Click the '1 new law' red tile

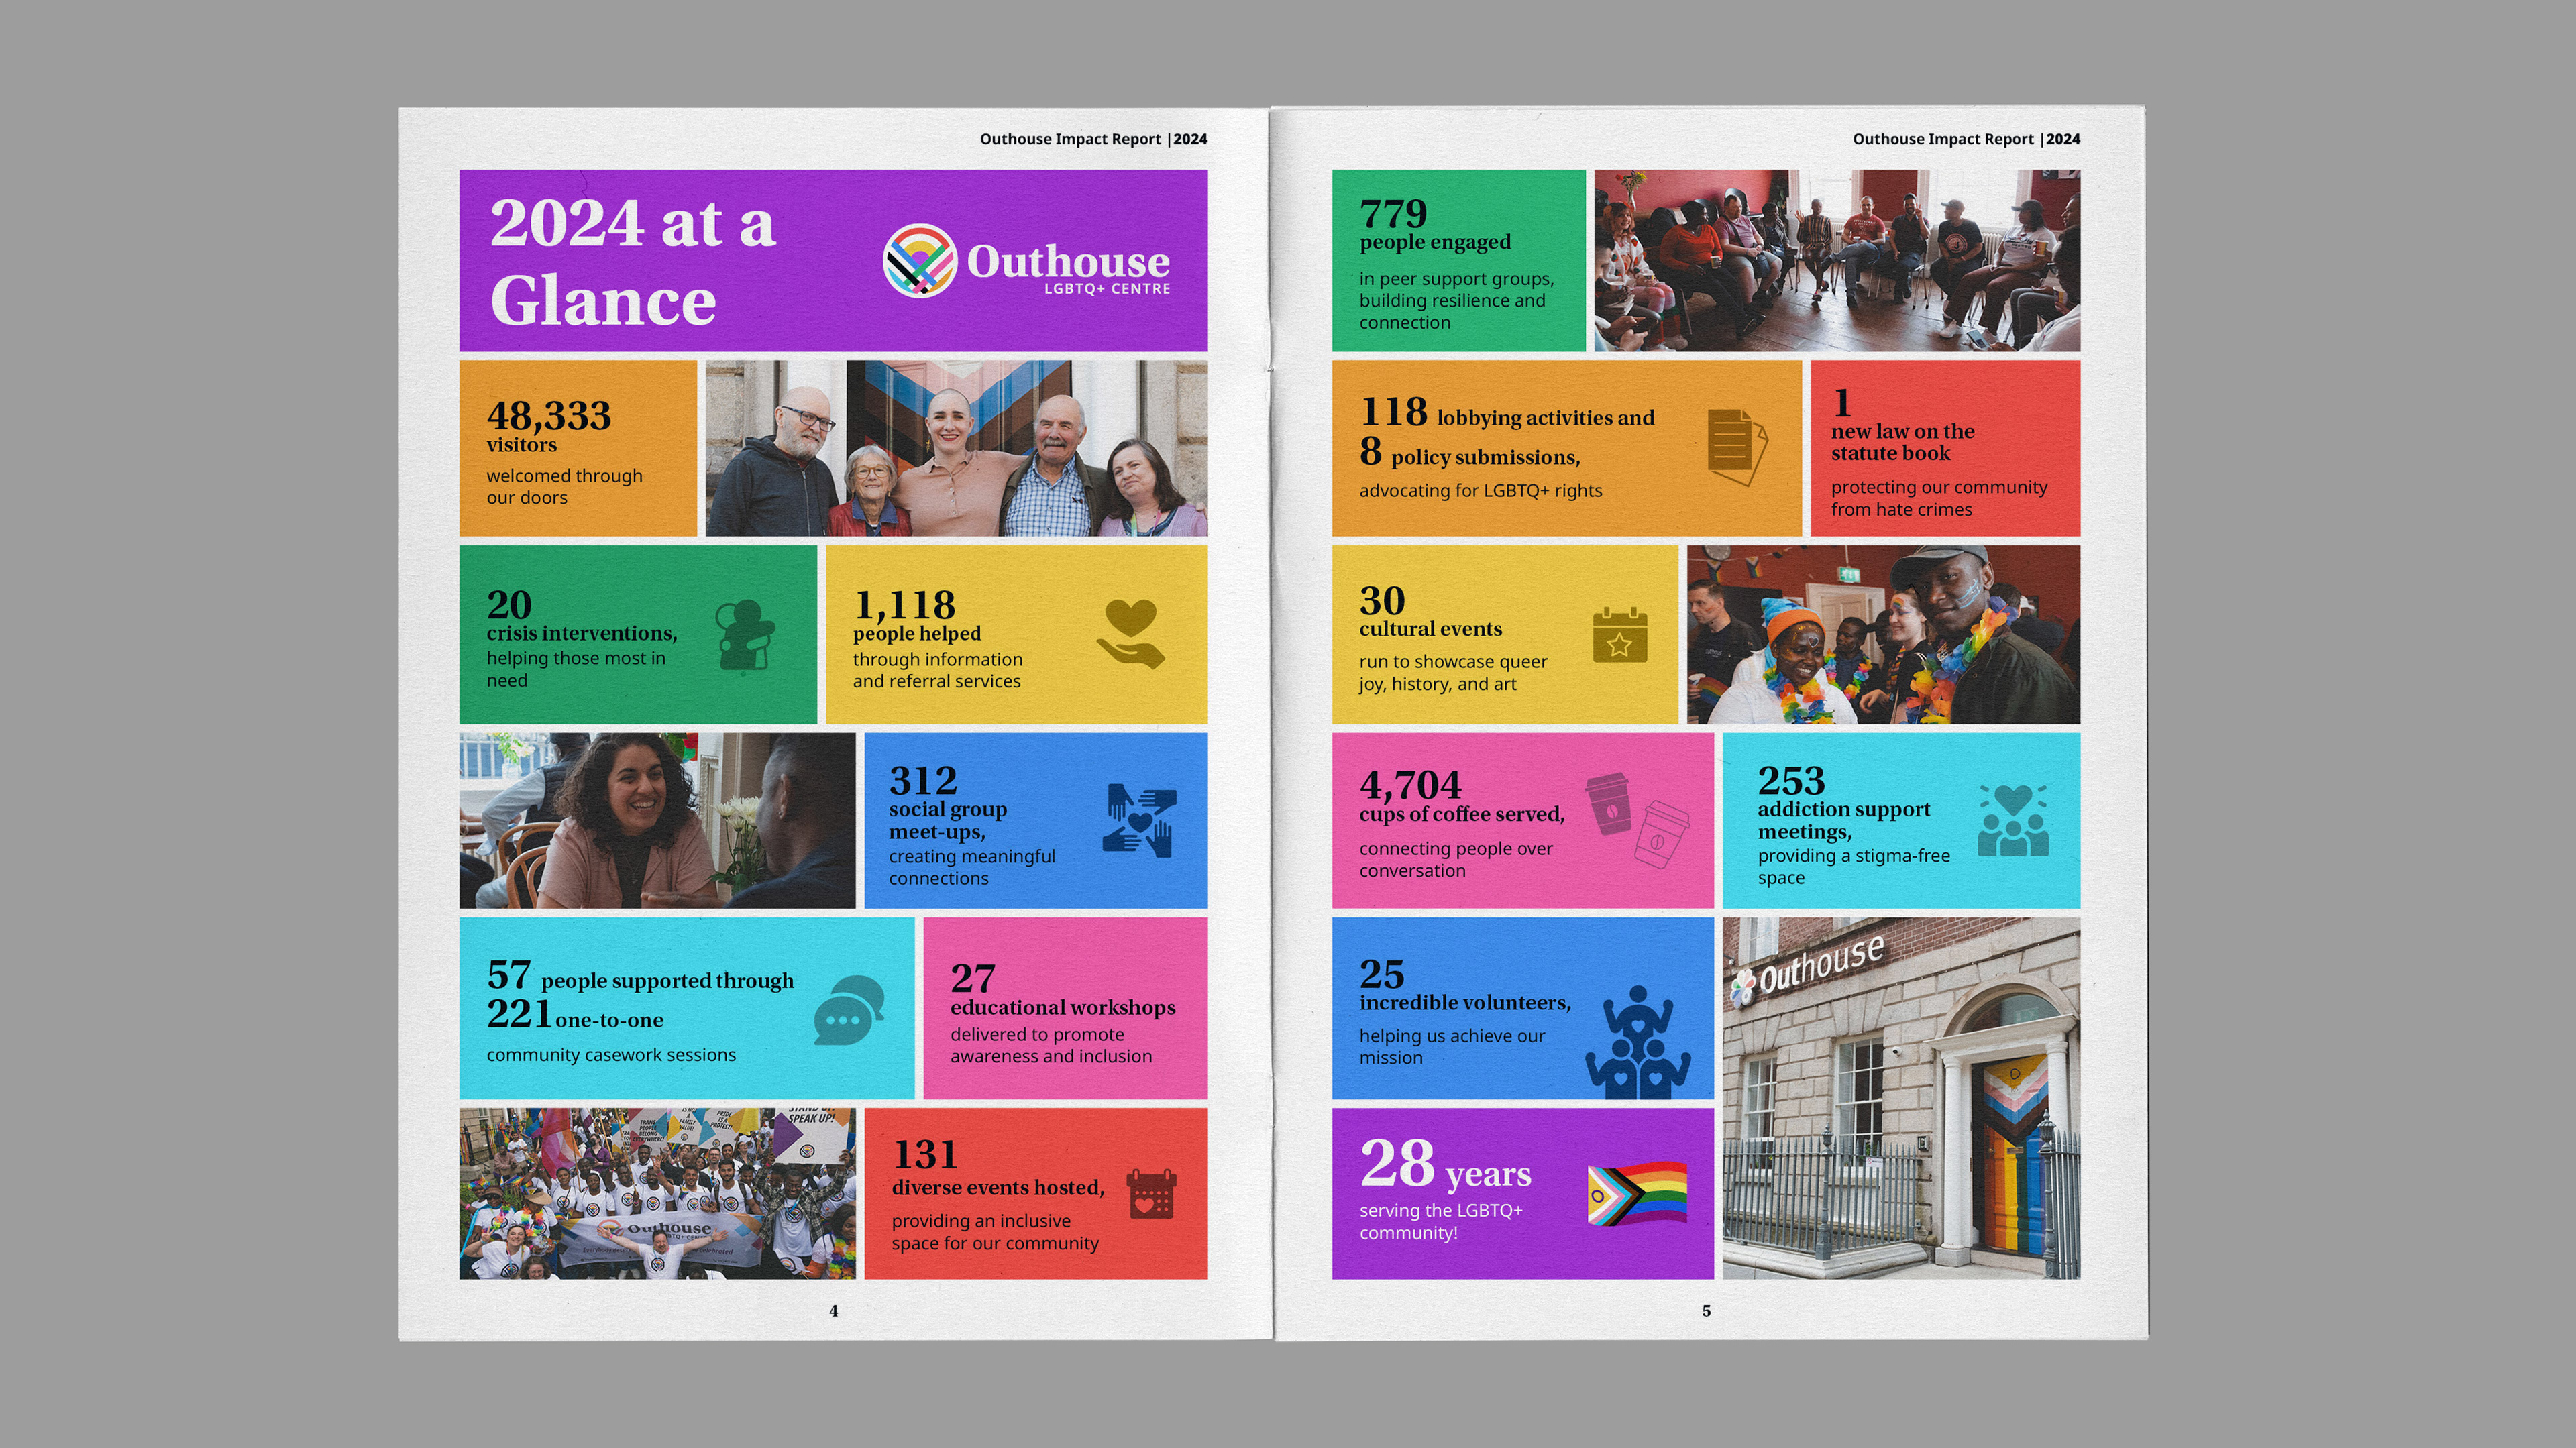click(x=1944, y=448)
